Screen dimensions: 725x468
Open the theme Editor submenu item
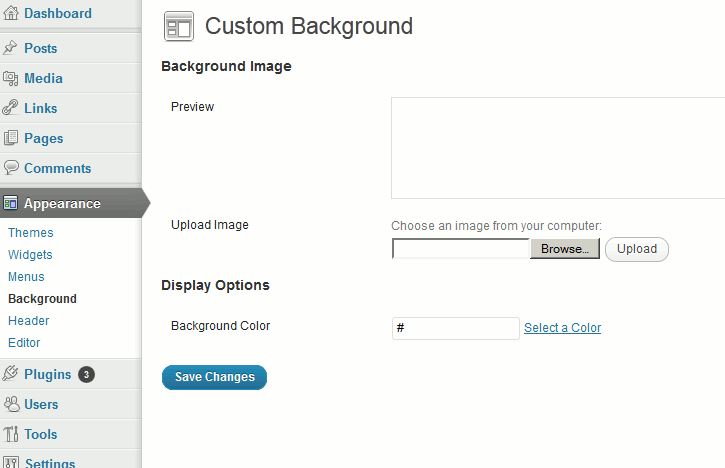24,343
